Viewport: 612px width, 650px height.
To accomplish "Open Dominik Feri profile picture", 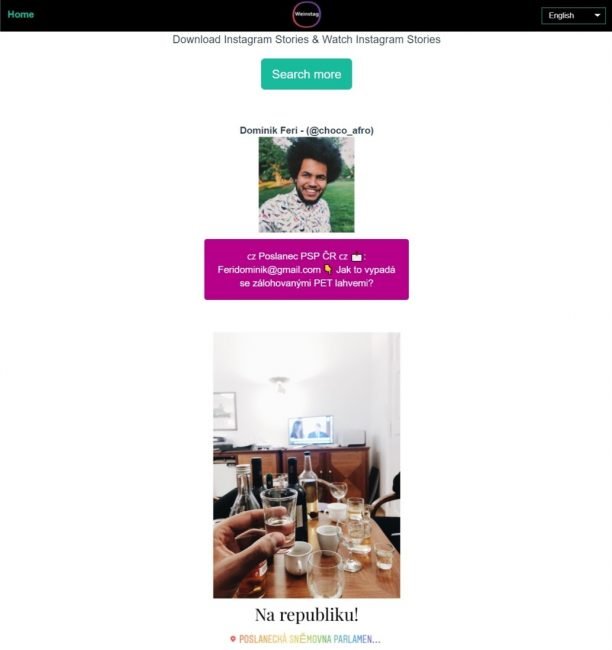I will point(306,185).
